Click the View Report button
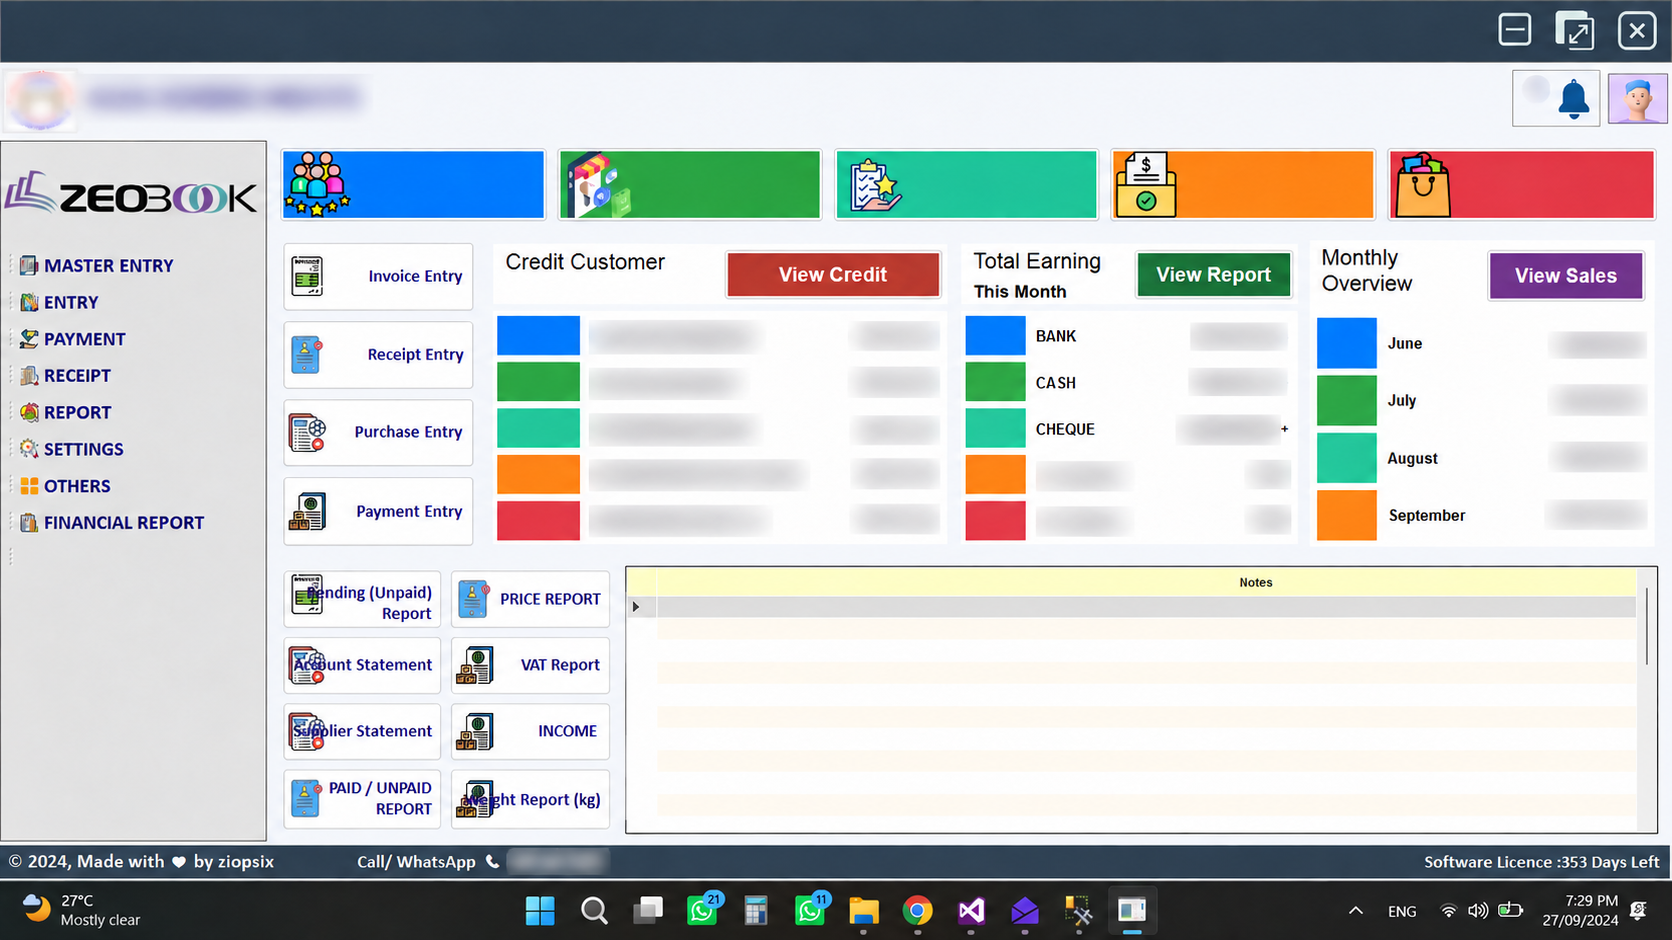 [x=1213, y=275]
